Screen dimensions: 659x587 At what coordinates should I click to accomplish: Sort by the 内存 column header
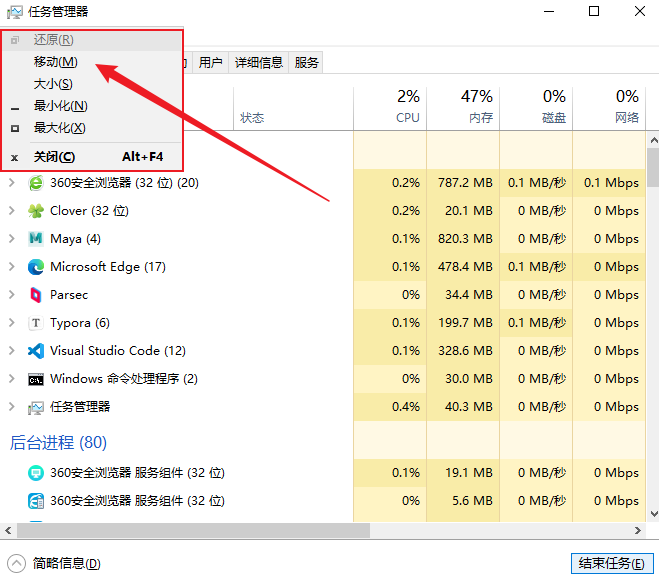click(x=463, y=108)
